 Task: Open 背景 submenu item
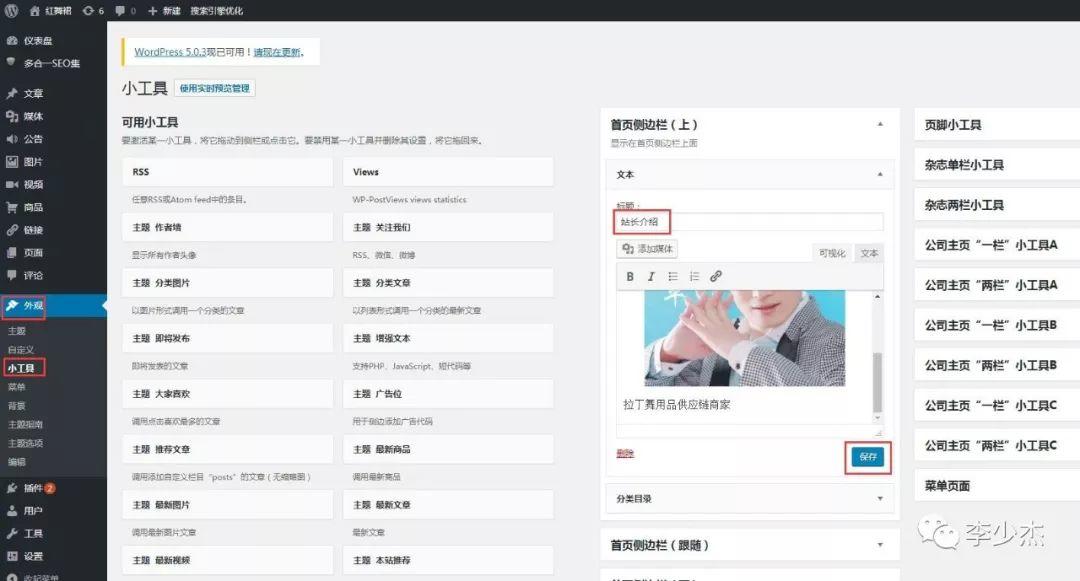[17, 405]
